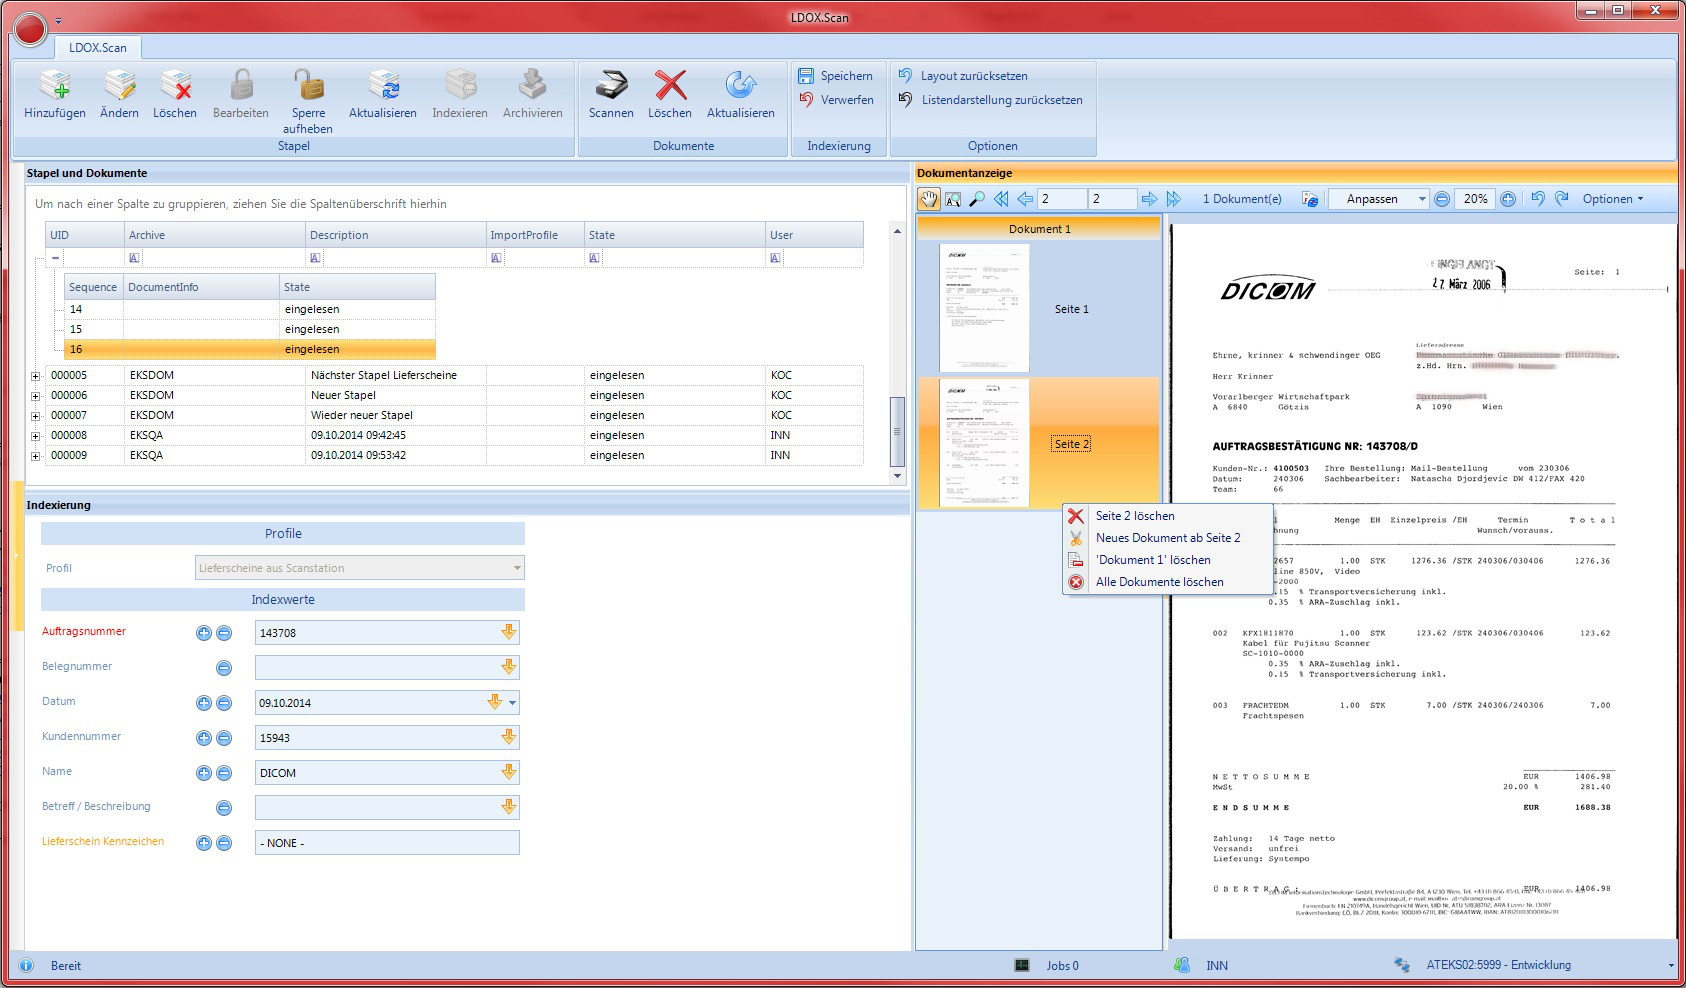
Task: Click Sperre aufheben lock icon
Action: pos(308,87)
